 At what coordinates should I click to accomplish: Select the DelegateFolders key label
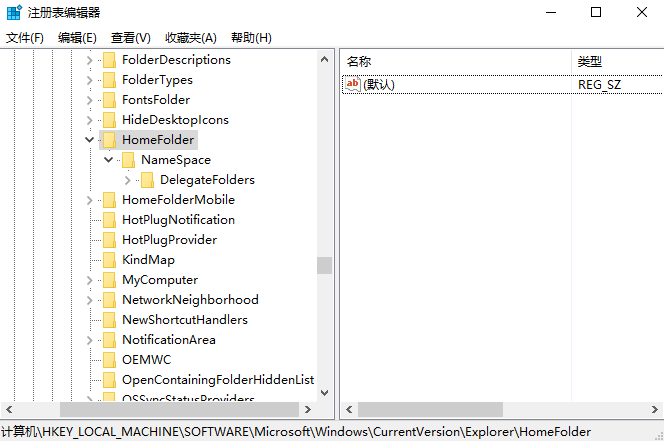[207, 180]
